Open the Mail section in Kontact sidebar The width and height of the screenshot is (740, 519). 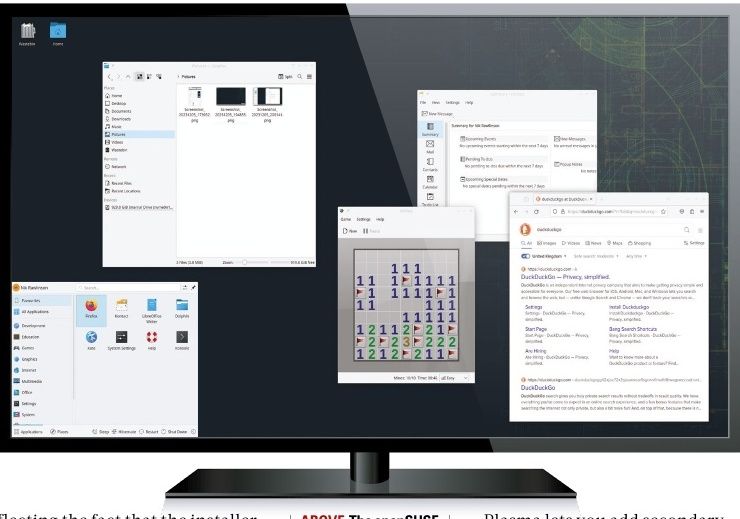(430, 146)
